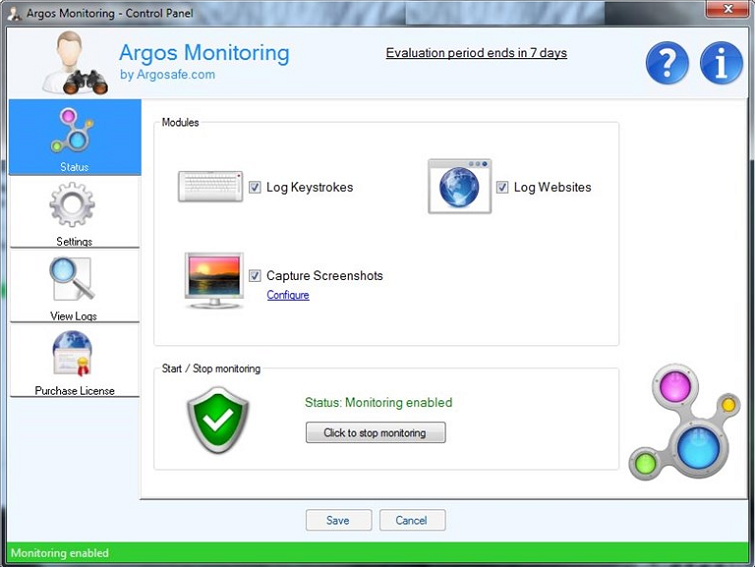Screen dimensions: 755x567
Task: Click the Evaluation period ends link
Action: click(x=476, y=53)
